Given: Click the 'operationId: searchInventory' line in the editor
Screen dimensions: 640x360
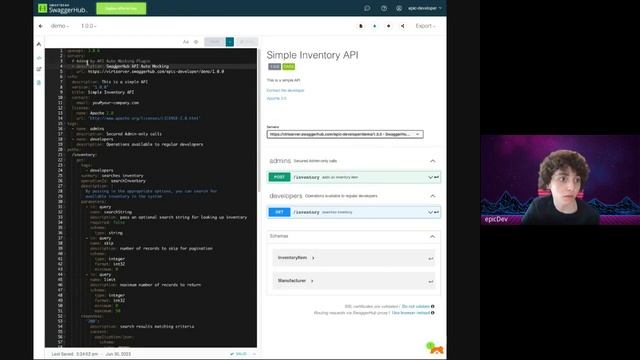Looking at the screenshot, I should click(113, 181).
